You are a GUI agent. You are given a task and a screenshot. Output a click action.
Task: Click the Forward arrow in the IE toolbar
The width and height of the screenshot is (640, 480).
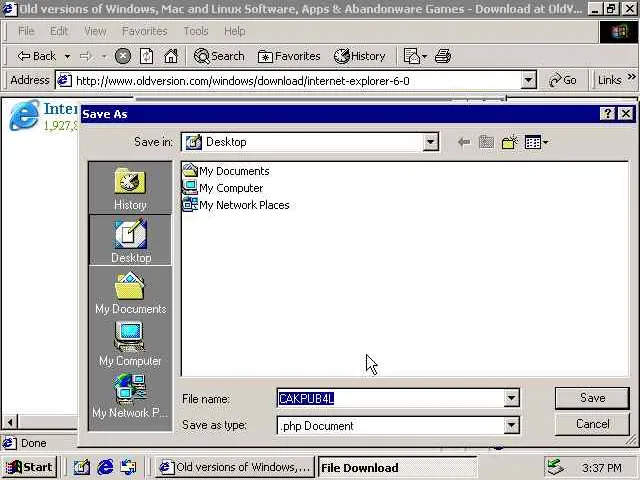(85, 56)
